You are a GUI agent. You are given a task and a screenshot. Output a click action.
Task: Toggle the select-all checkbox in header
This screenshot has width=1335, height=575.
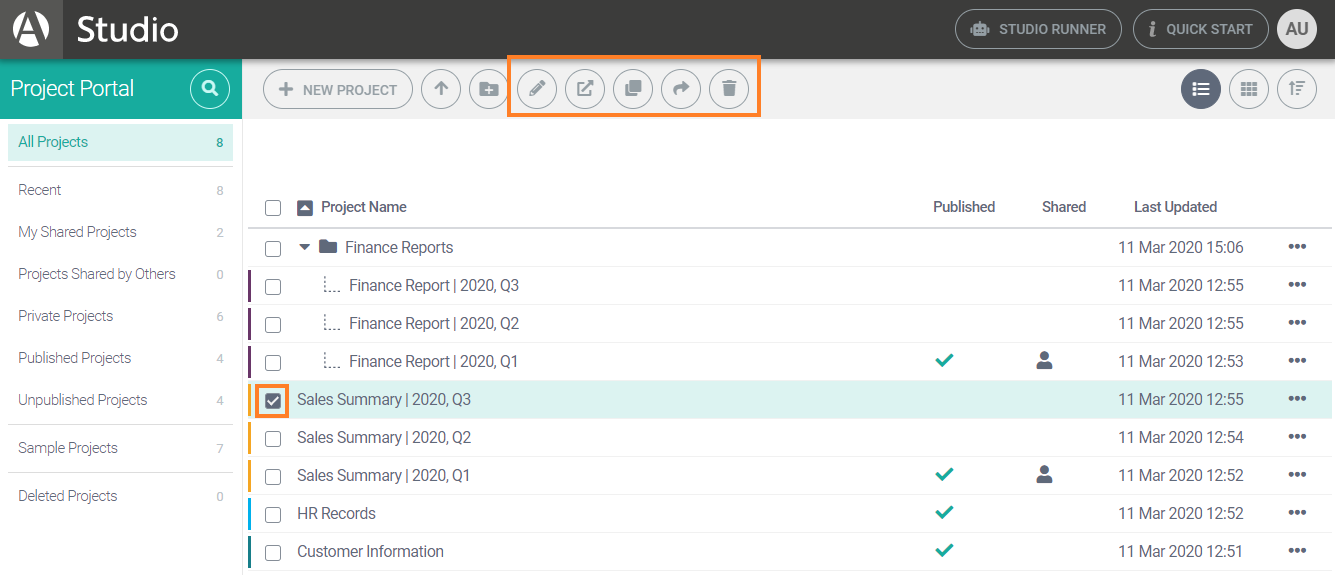[273, 208]
